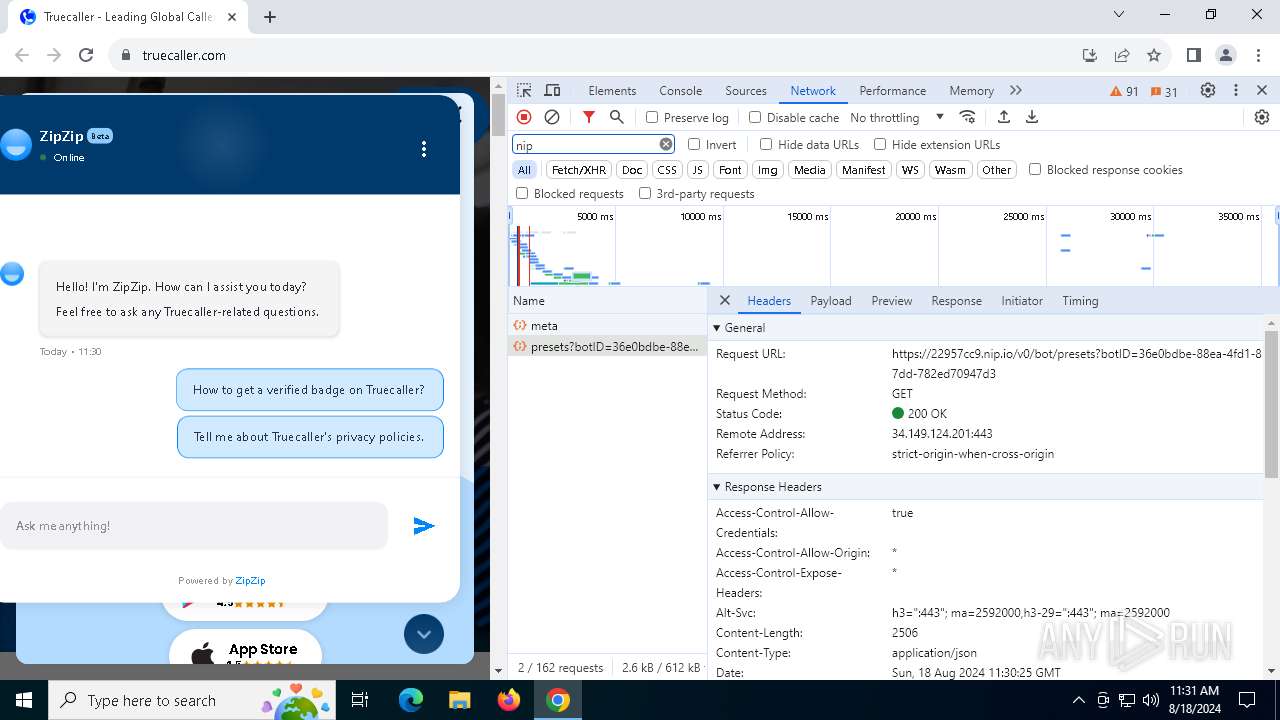Clear the network log

[552, 117]
